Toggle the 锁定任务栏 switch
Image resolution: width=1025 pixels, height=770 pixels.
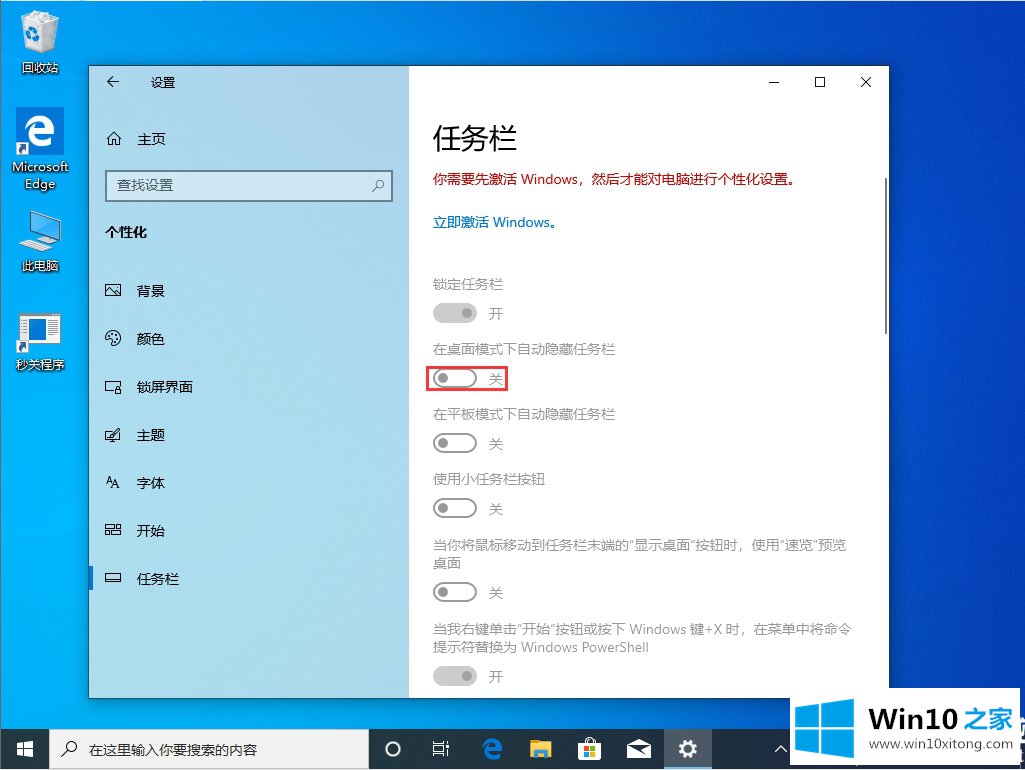[455, 314]
